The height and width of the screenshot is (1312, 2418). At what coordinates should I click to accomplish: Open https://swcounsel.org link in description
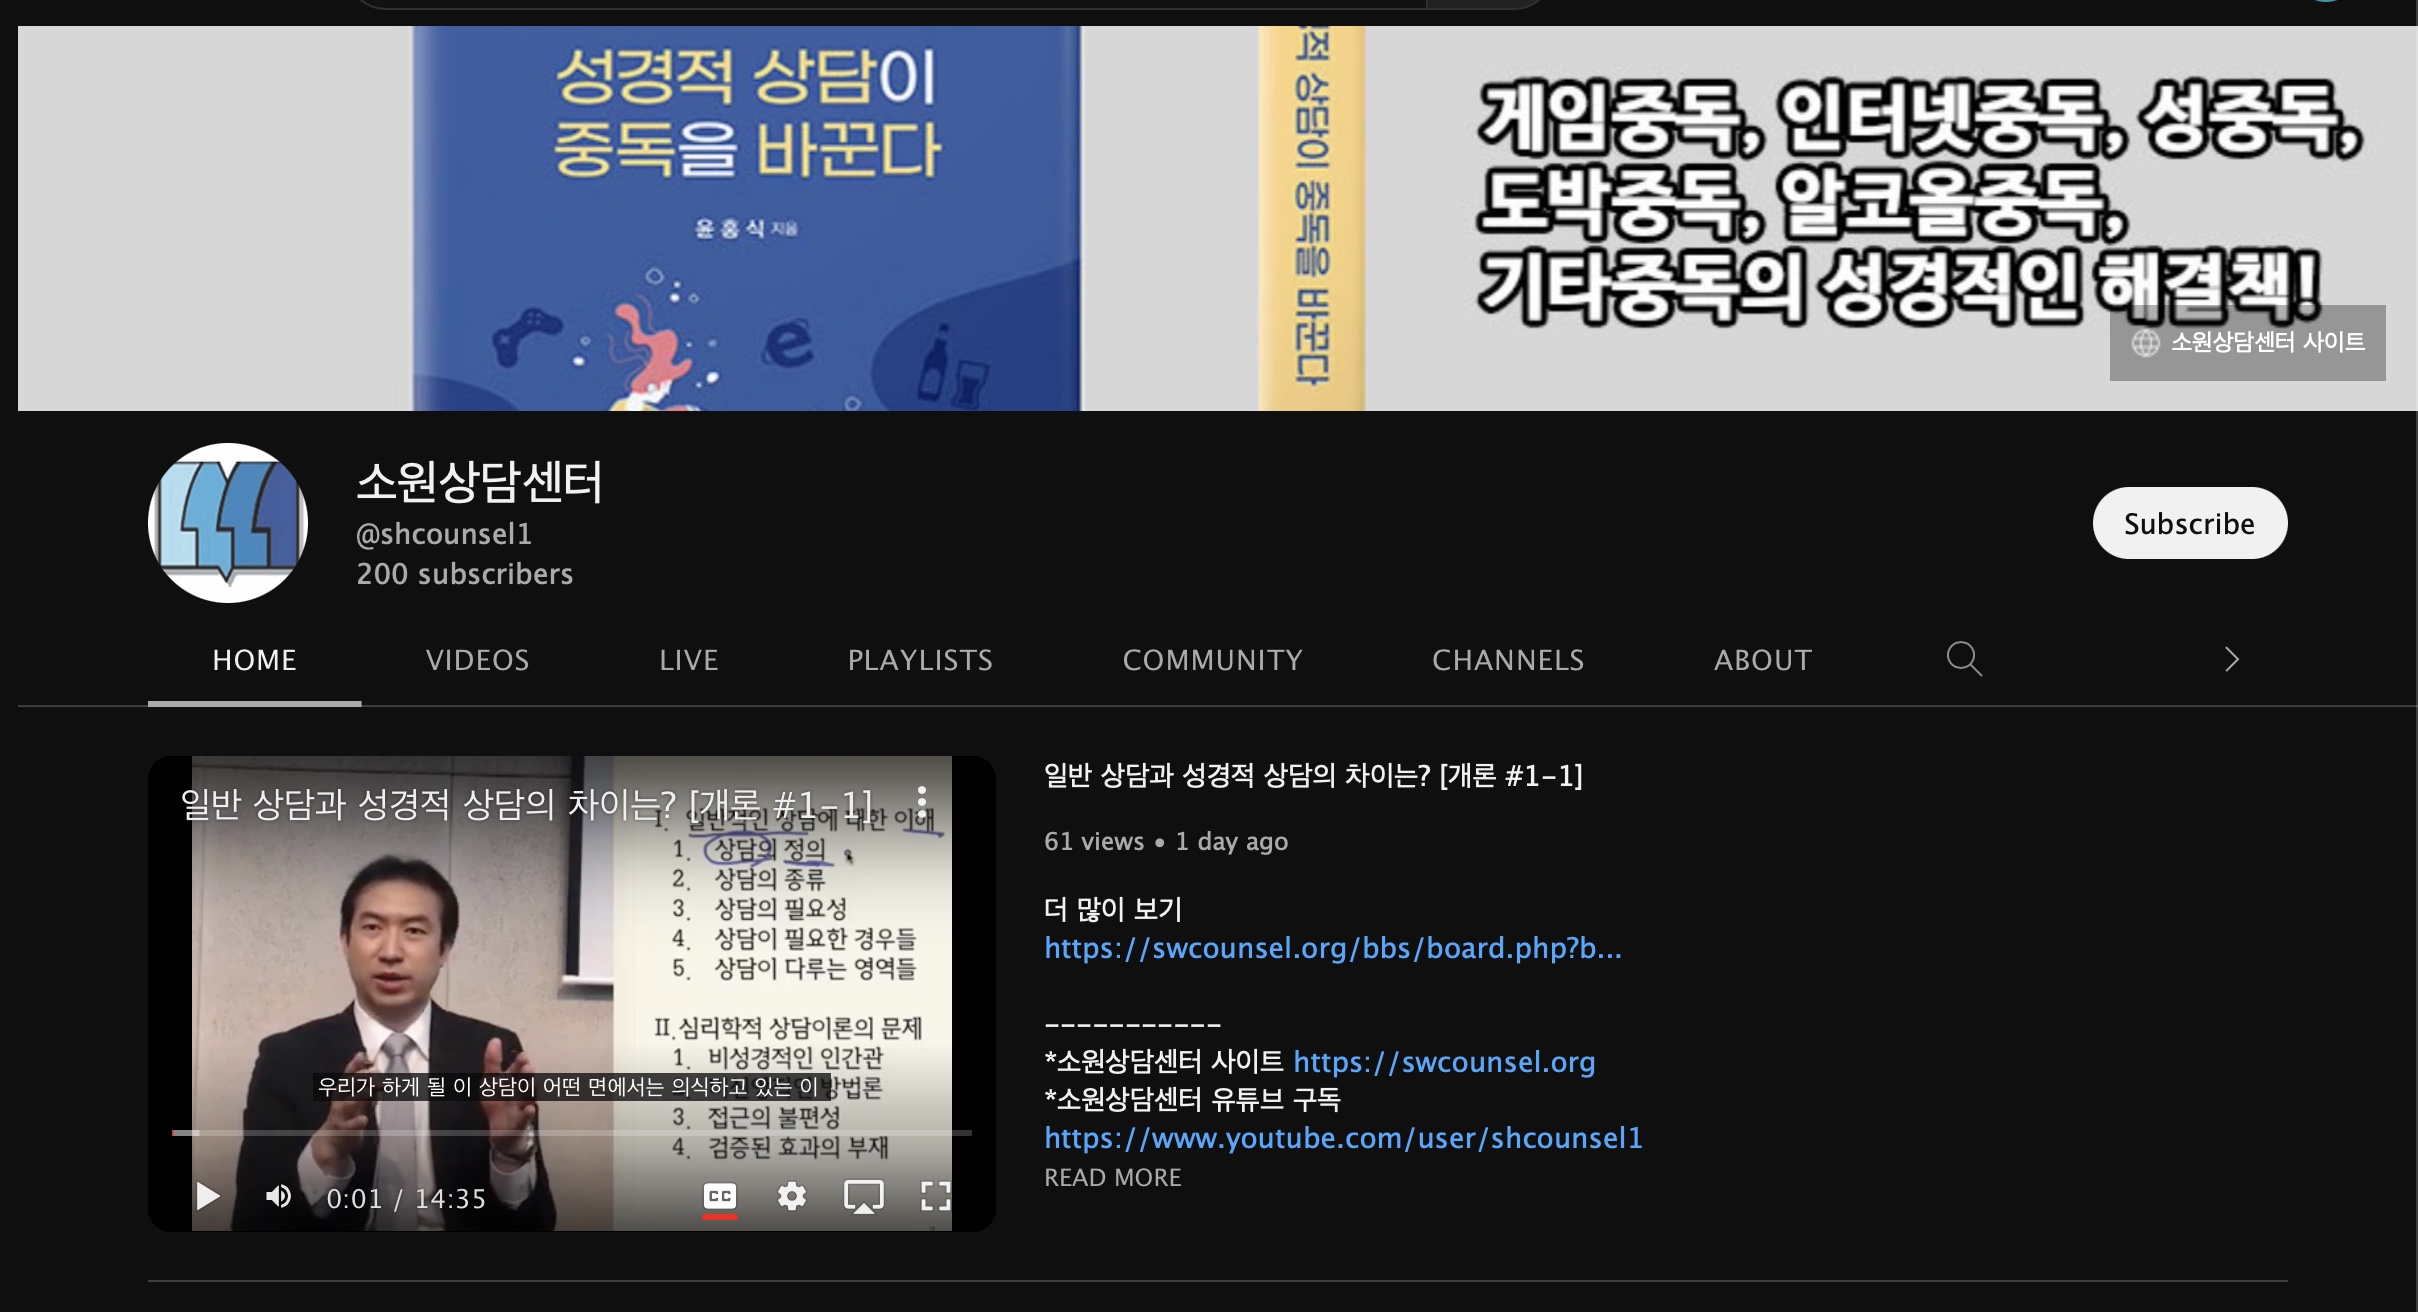tap(1444, 1062)
